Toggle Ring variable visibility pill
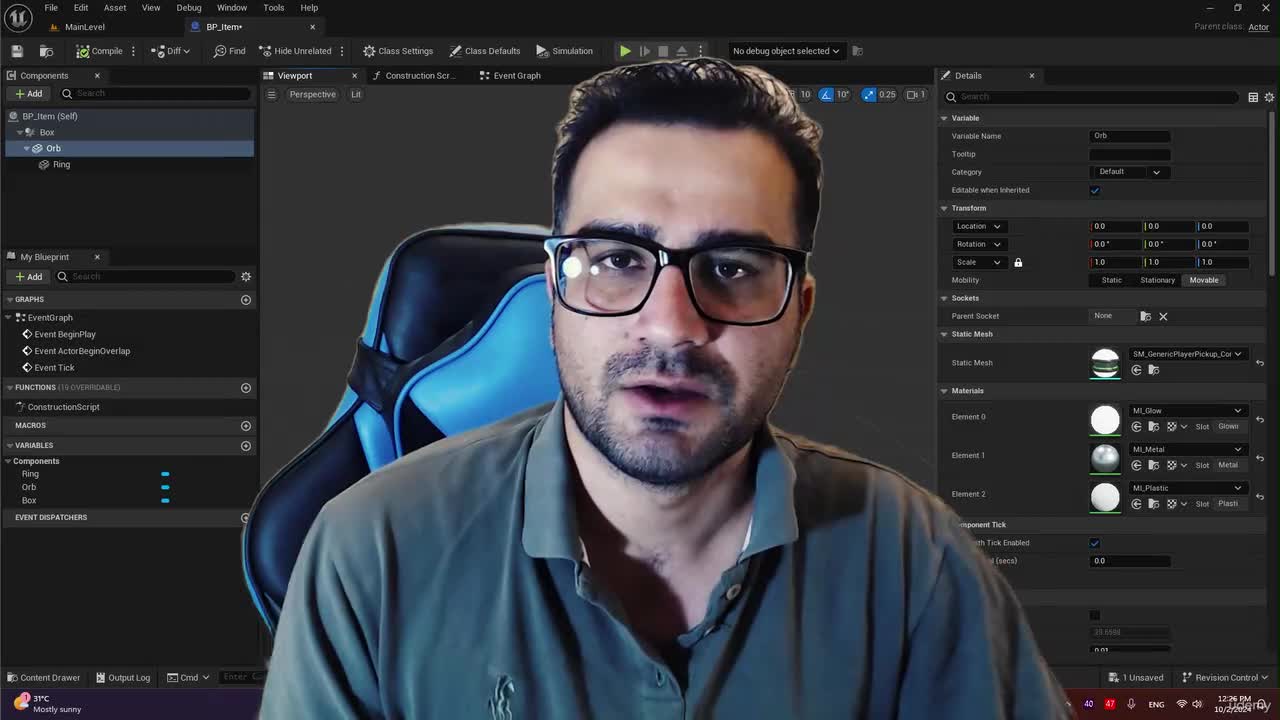Screen dimensions: 1280x720 click(x=165, y=474)
